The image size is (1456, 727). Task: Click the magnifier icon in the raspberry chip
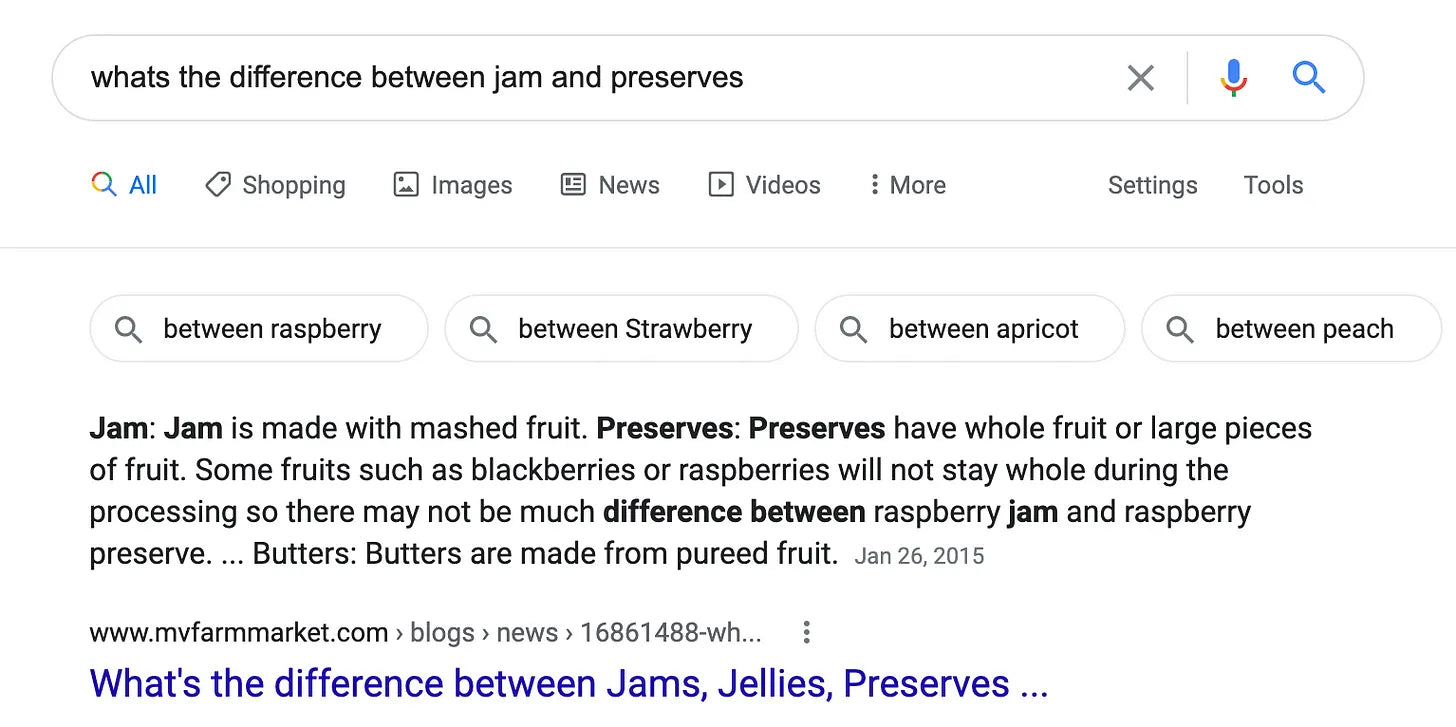pyautogui.click(x=128, y=329)
